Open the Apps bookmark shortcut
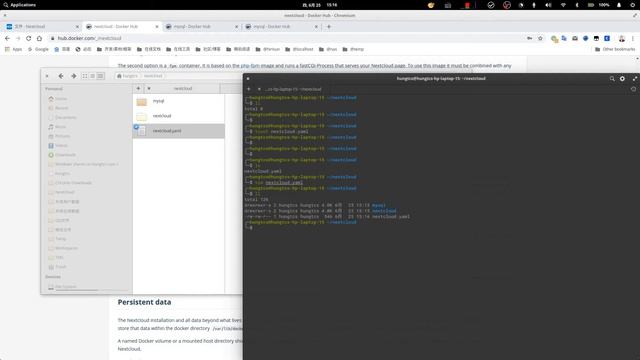 point(13,49)
